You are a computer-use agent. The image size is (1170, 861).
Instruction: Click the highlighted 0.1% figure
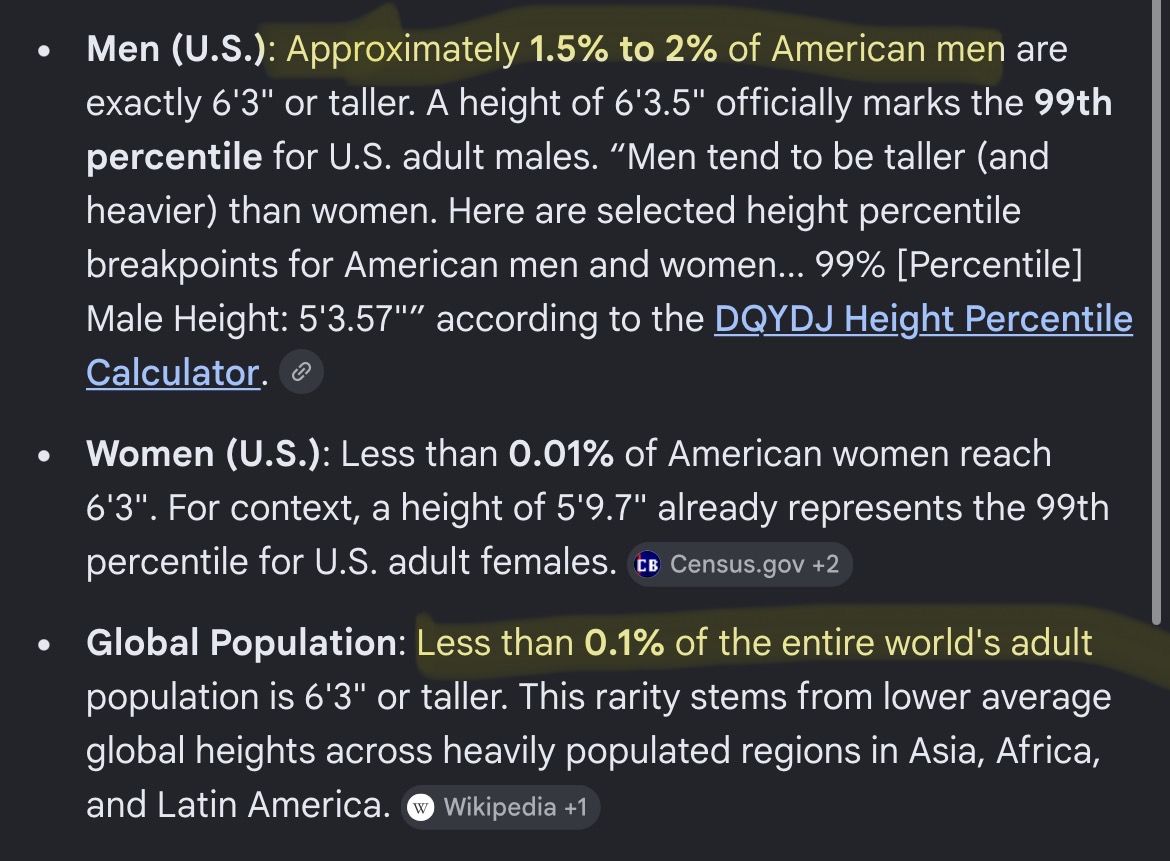(x=625, y=643)
